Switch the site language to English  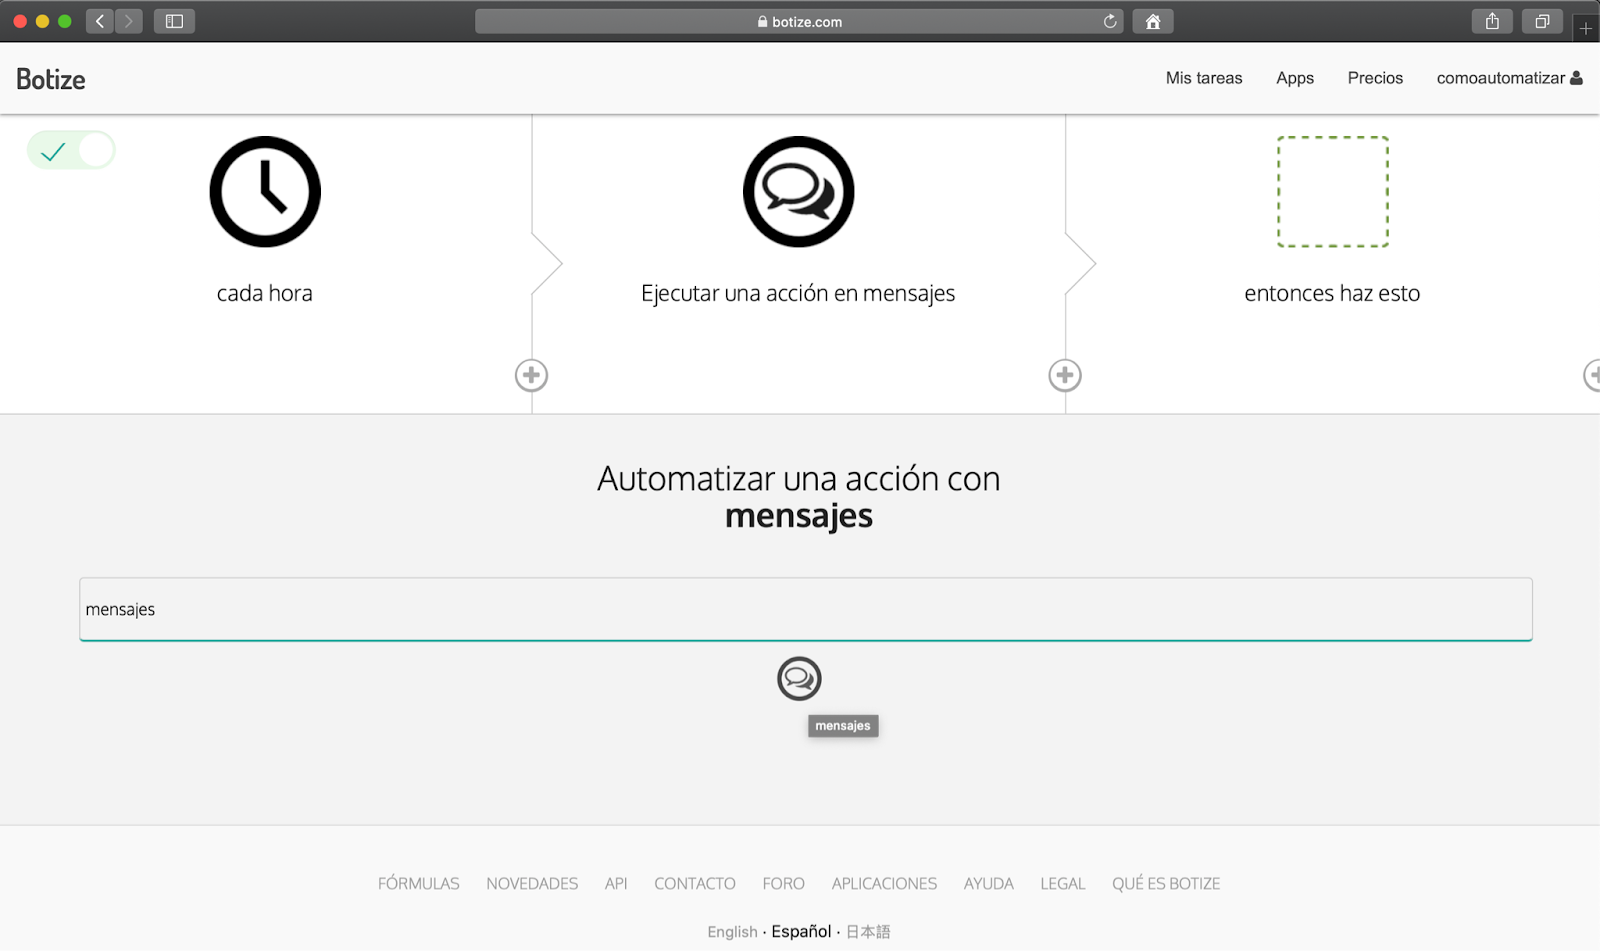pos(733,932)
